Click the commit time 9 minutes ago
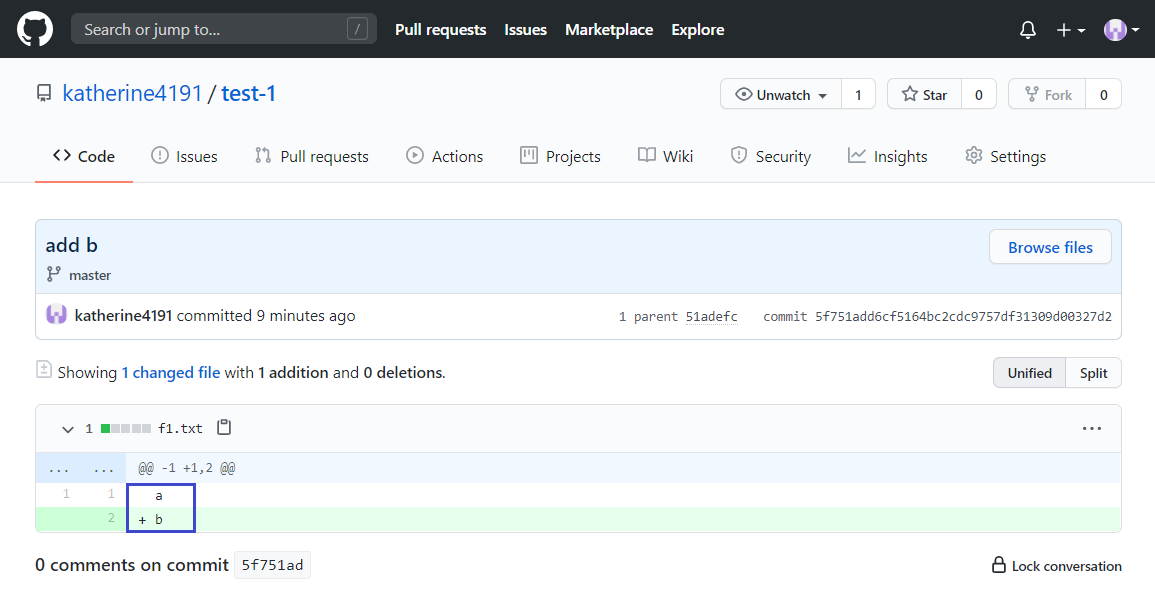Screen dimensions: 1155x591 pyautogui.click(x=306, y=315)
